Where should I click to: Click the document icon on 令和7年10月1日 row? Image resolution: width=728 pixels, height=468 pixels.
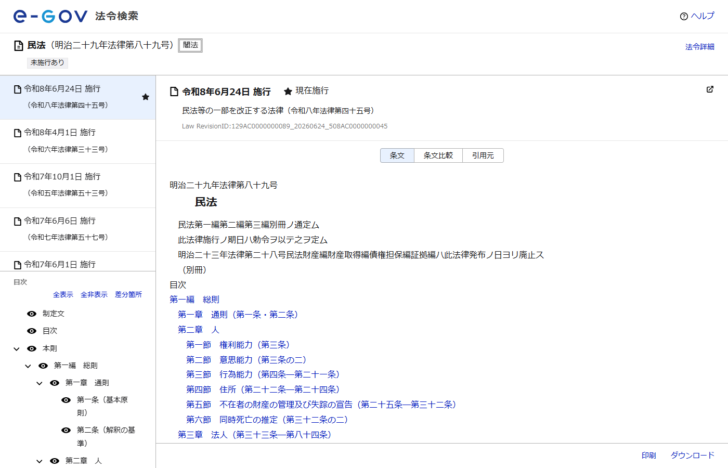point(18,177)
